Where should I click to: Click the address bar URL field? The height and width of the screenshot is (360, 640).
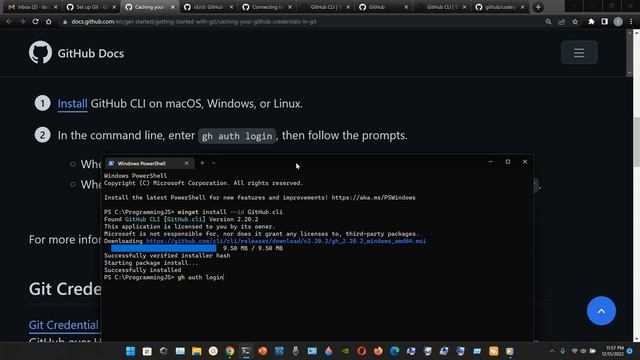[302, 22]
